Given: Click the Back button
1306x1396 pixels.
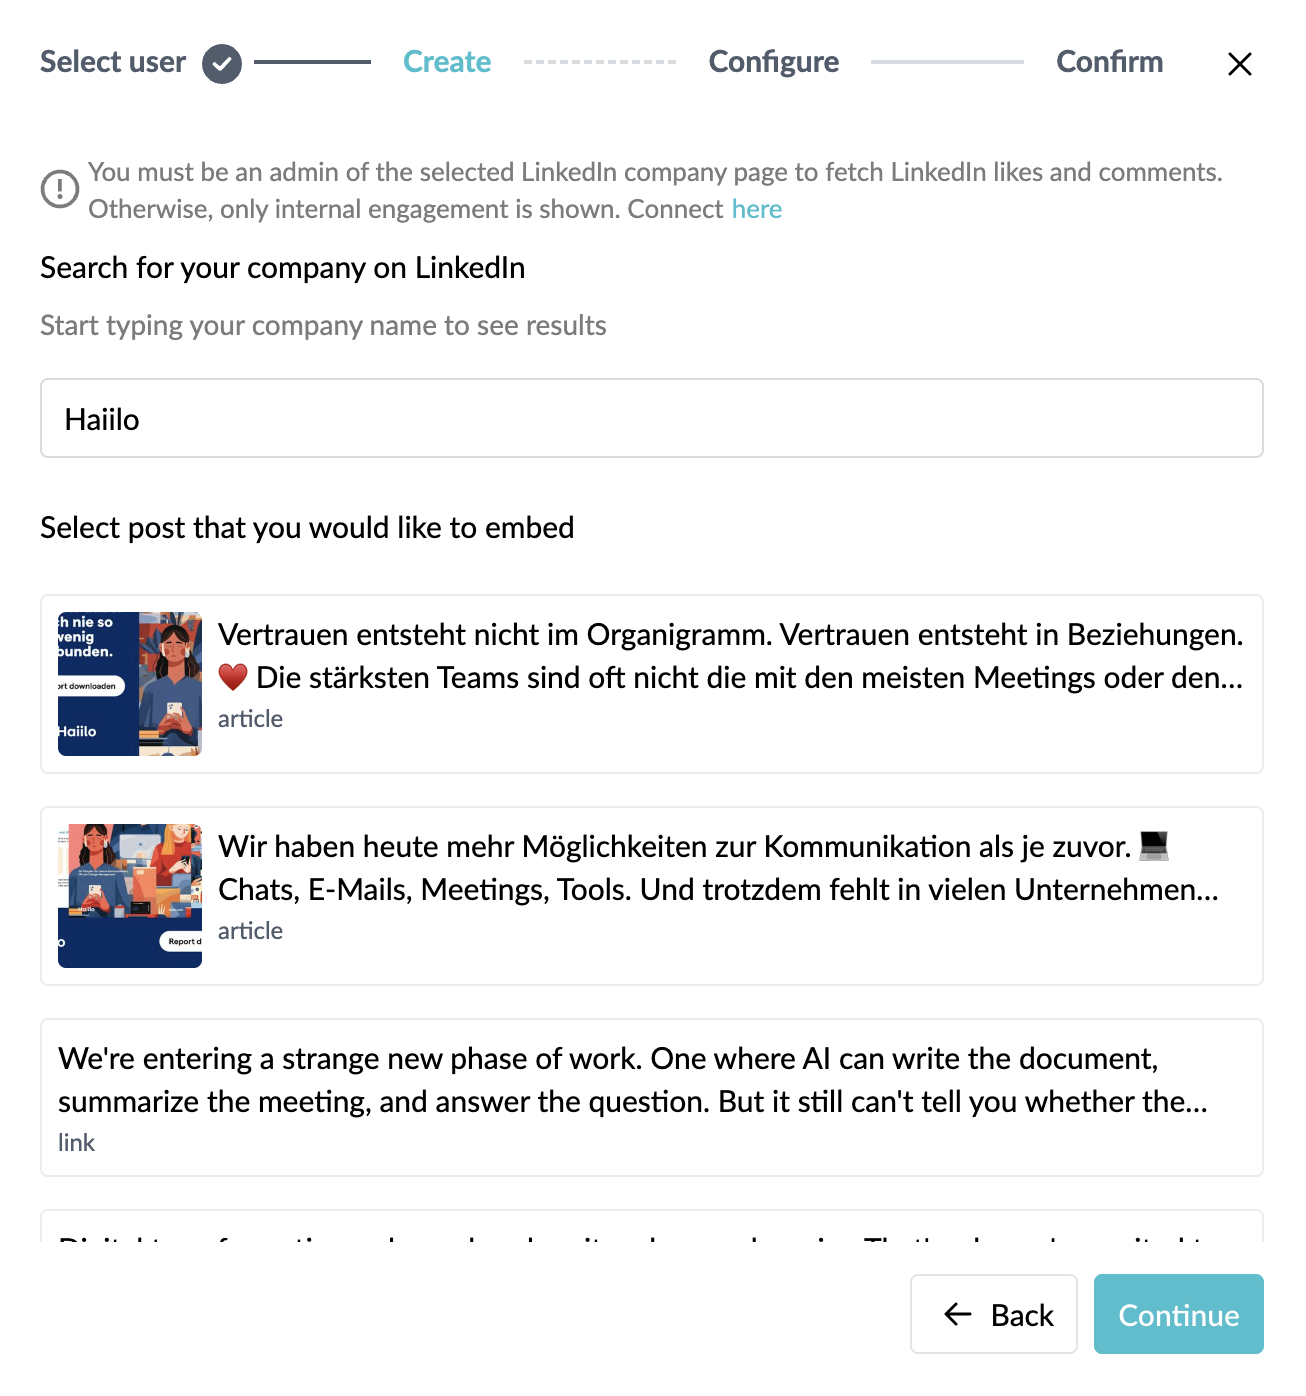Looking at the screenshot, I should pyautogui.click(x=994, y=1314).
